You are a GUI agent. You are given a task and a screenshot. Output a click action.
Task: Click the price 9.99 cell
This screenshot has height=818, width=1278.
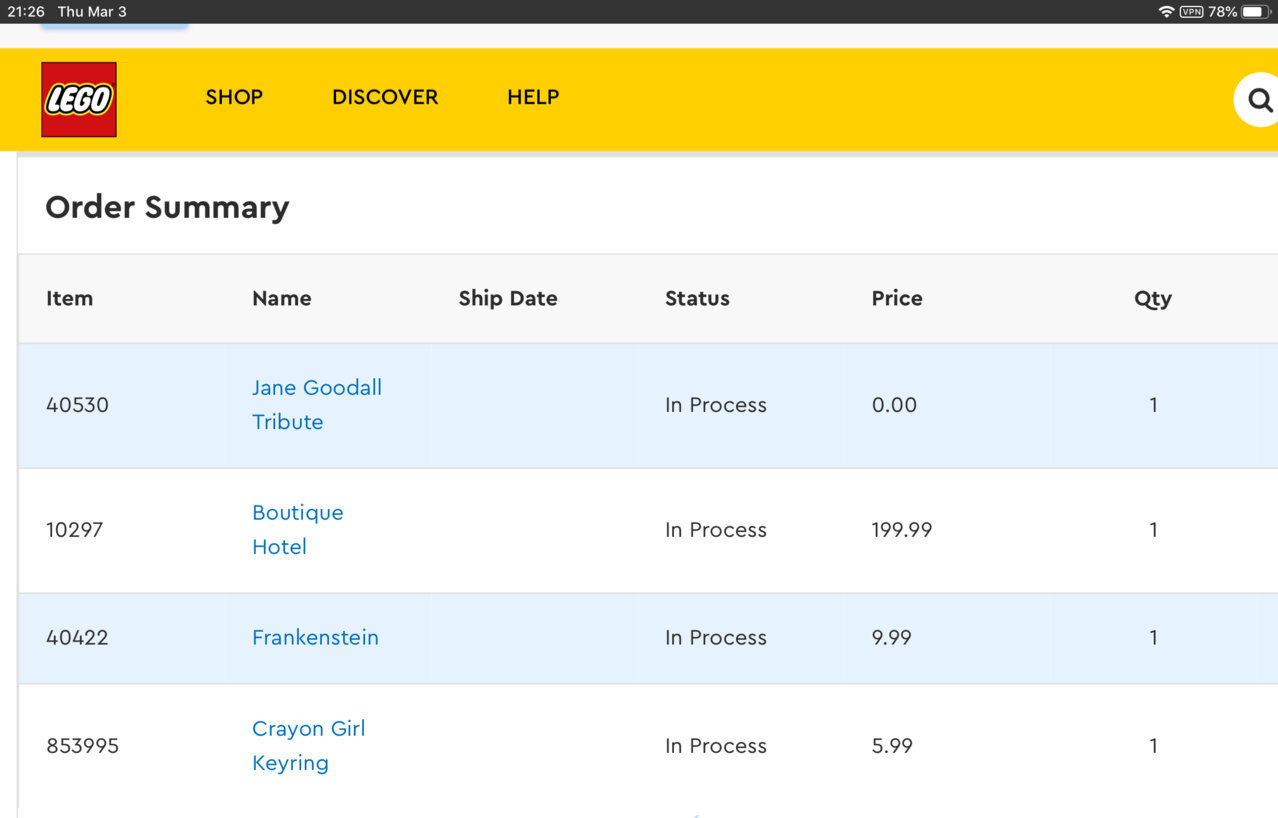892,638
